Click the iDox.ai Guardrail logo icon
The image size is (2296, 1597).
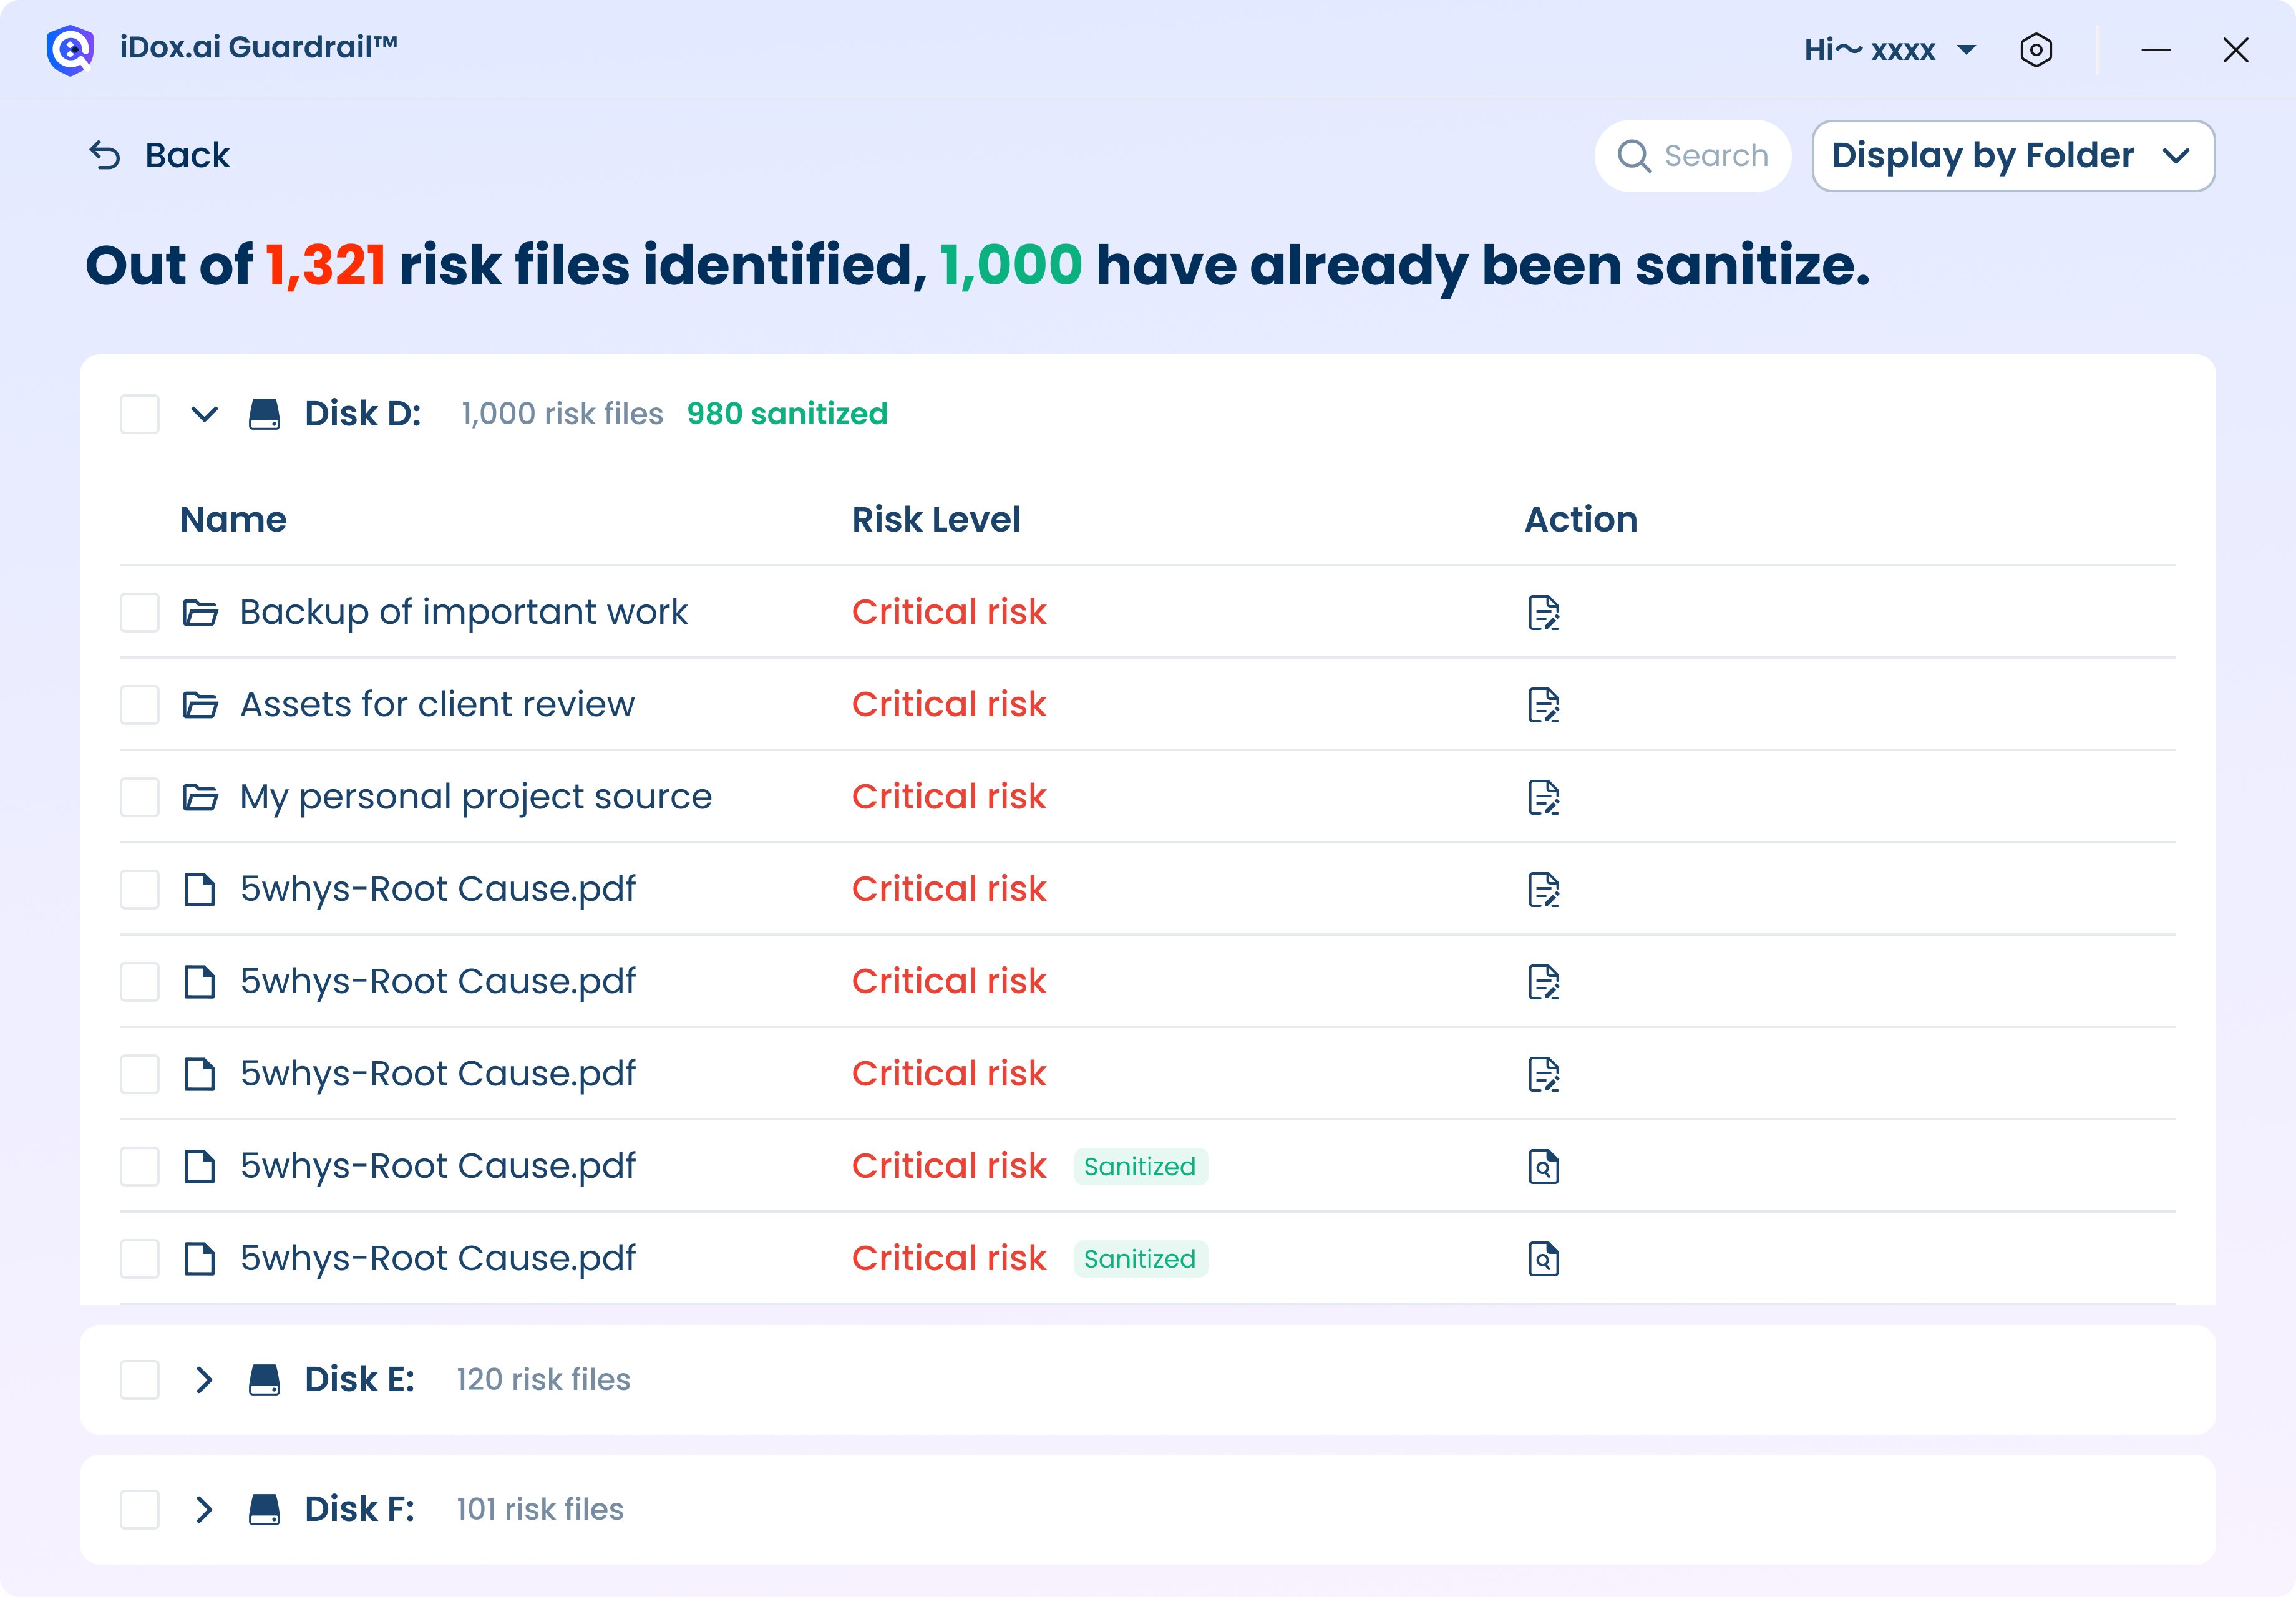click(x=70, y=49)
